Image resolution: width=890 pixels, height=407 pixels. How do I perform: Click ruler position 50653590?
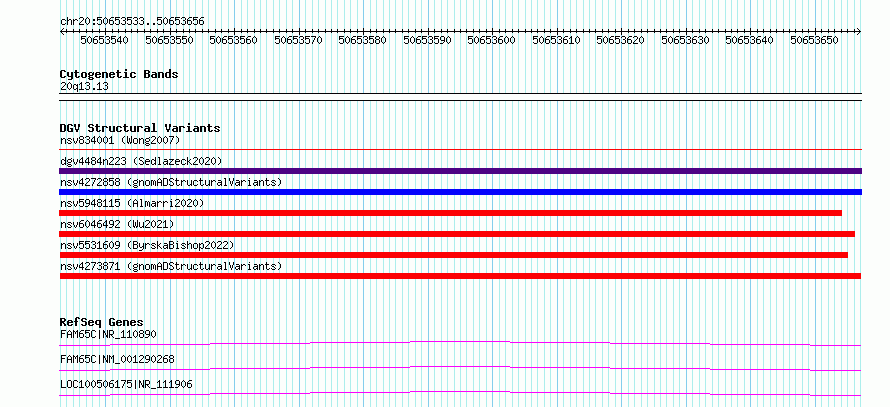pyautogui.click(x=427, y=40)
